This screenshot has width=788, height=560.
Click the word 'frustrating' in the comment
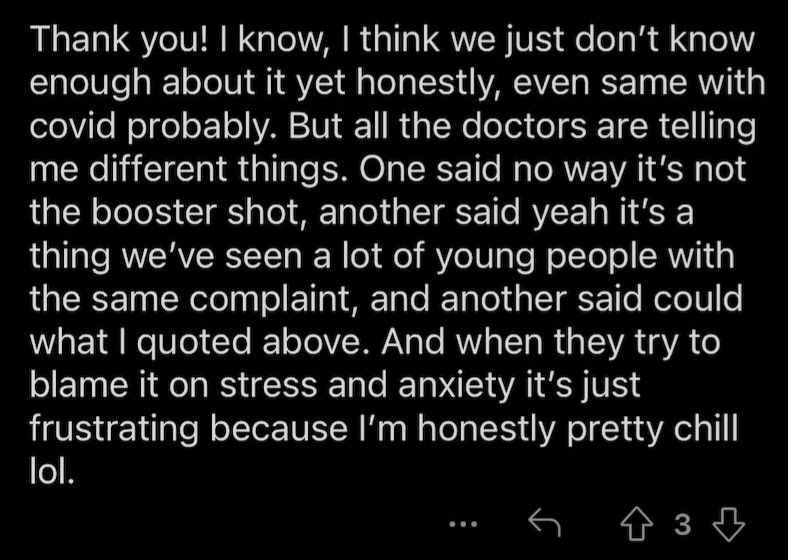(x=114, y=429)
